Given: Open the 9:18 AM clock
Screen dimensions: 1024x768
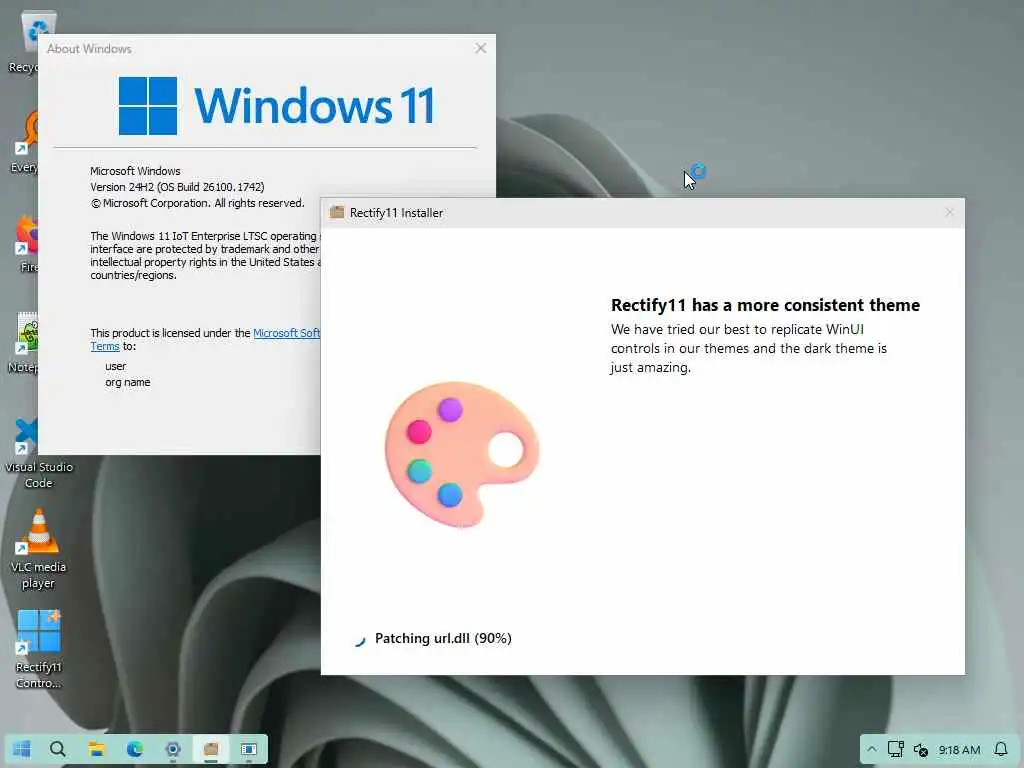Looking at the screenshot, I should (x=959, y=750).
